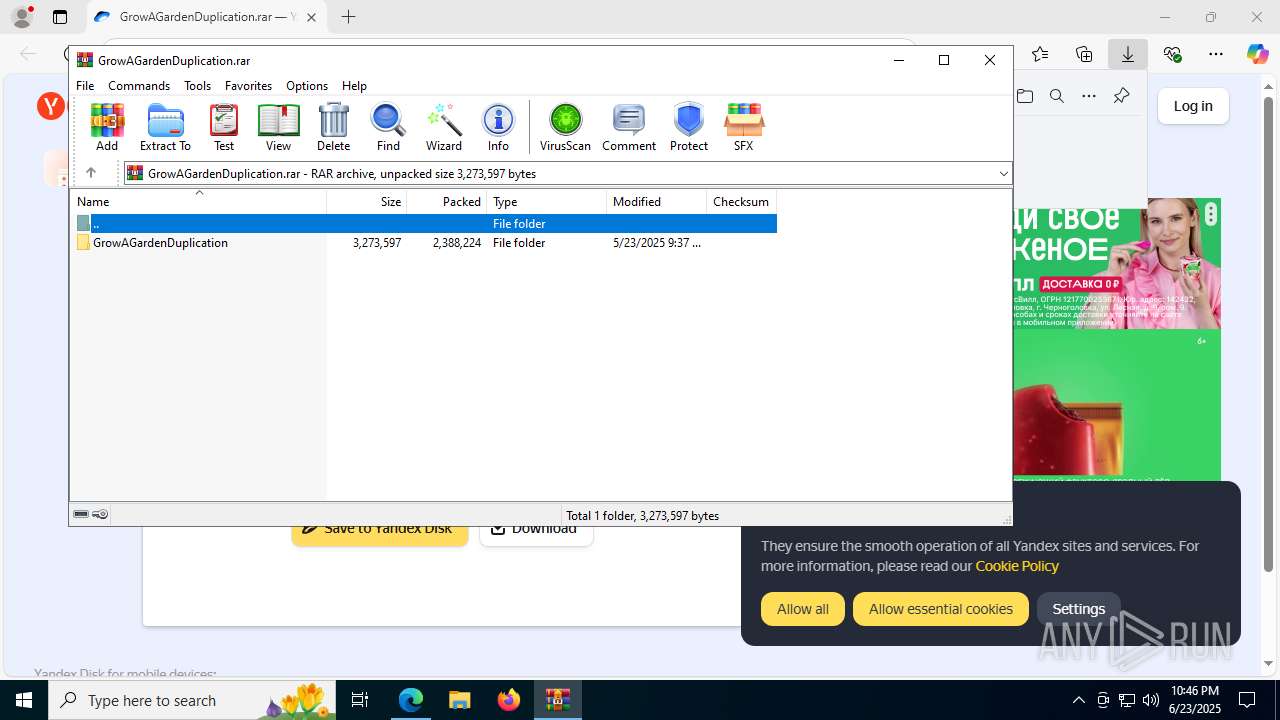Open a new browser tab
The image size is (1280, 720).
point(348,17)
